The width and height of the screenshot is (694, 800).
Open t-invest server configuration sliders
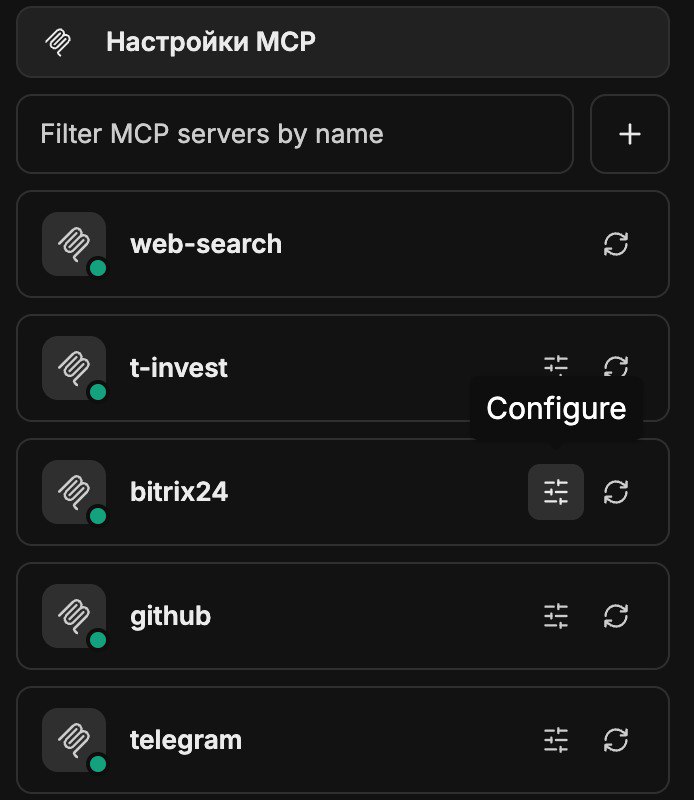556,365
